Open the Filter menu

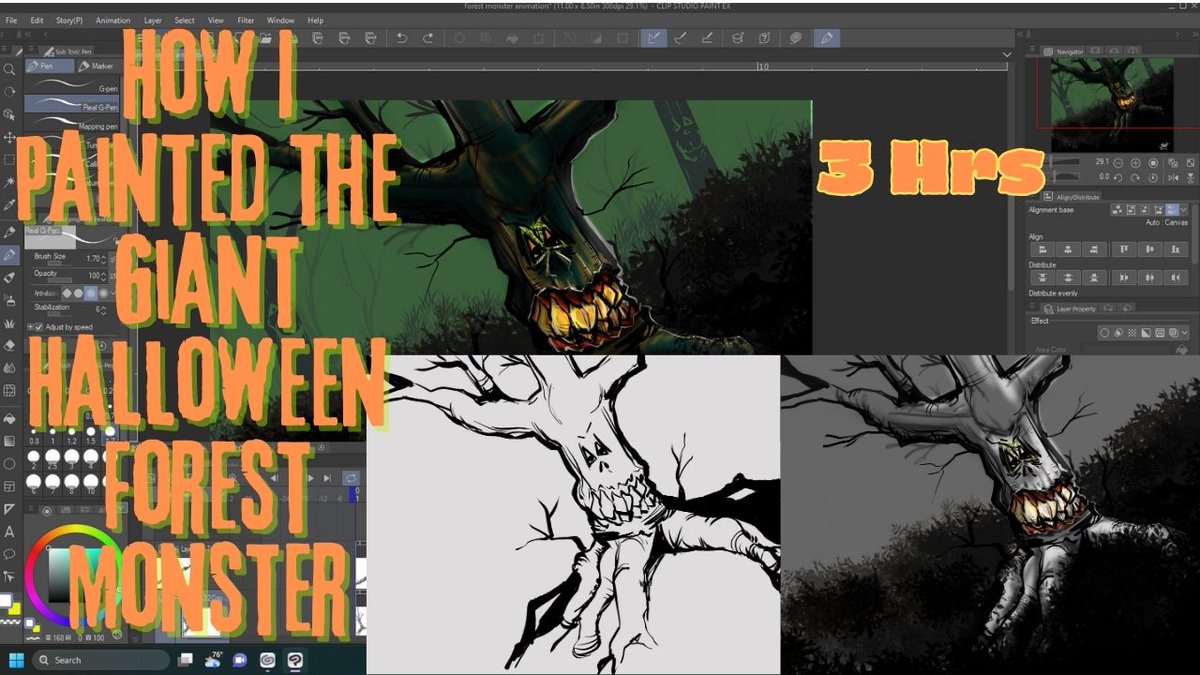click(246, 20)
